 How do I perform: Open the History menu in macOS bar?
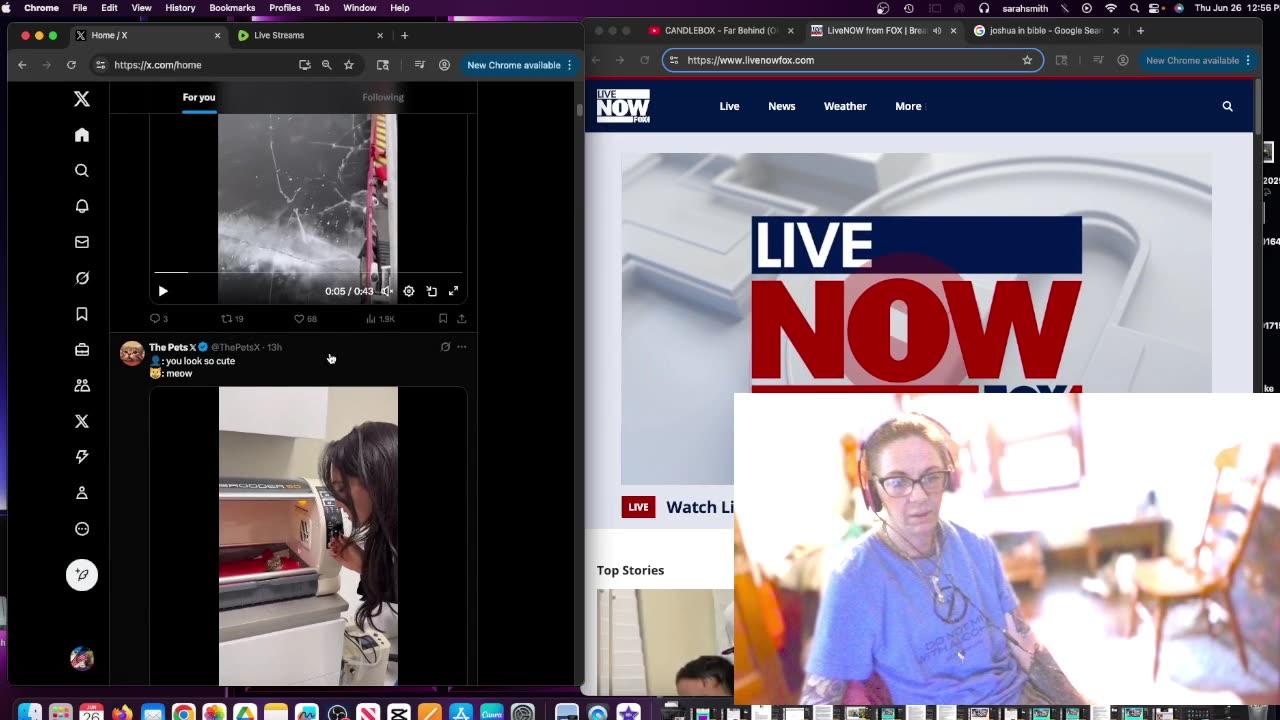click(180, 8)
